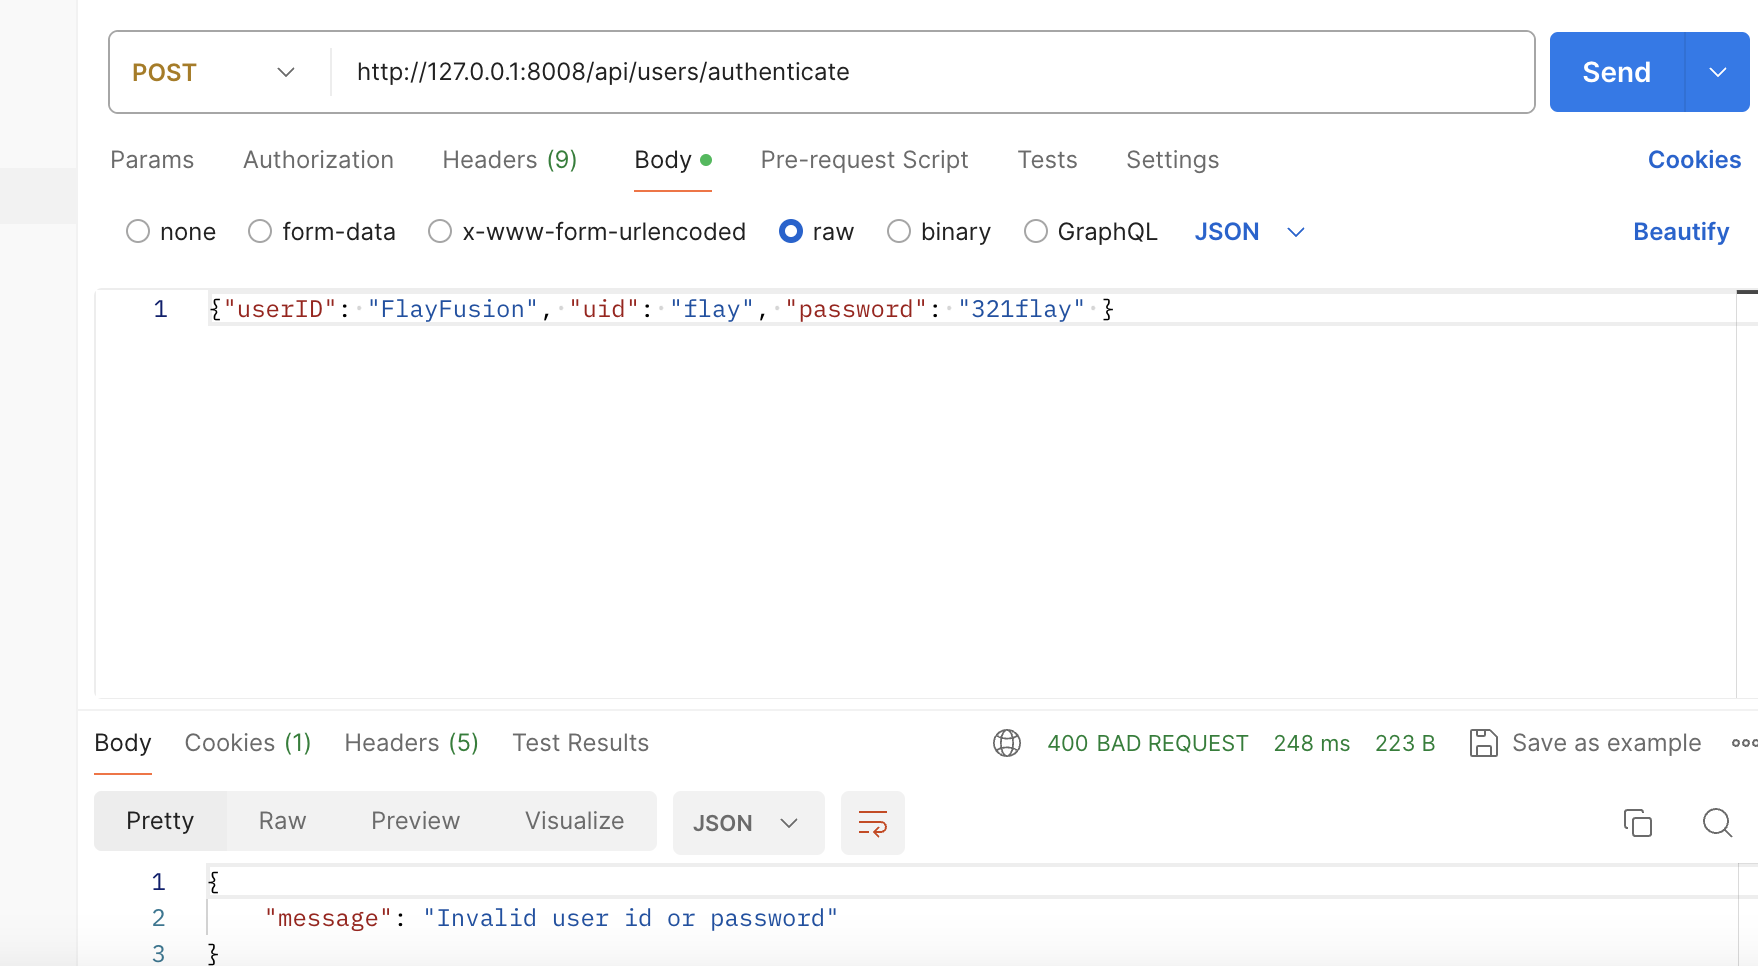Switch response view to Pretty
This screenshot has width=1758, height=966.
coord(160,821)
